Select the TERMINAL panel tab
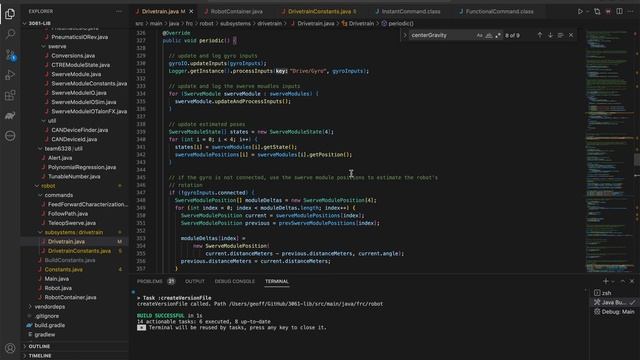The height and width of the screenshot is (360, 640). (x=276, y=281)
